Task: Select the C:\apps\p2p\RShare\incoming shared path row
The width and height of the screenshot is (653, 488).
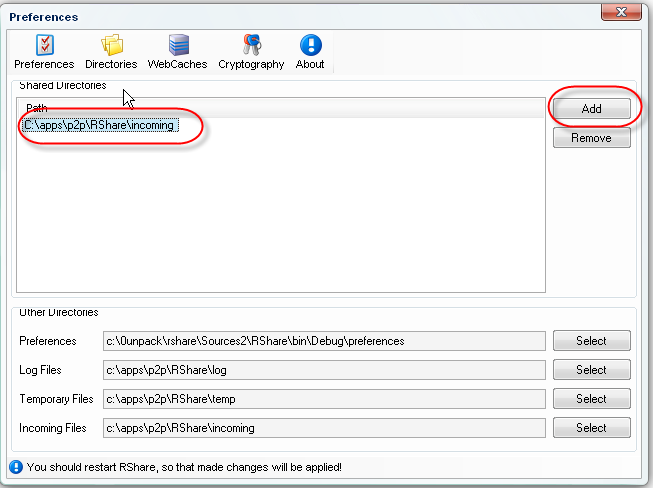Action: (x=100, y=125)
